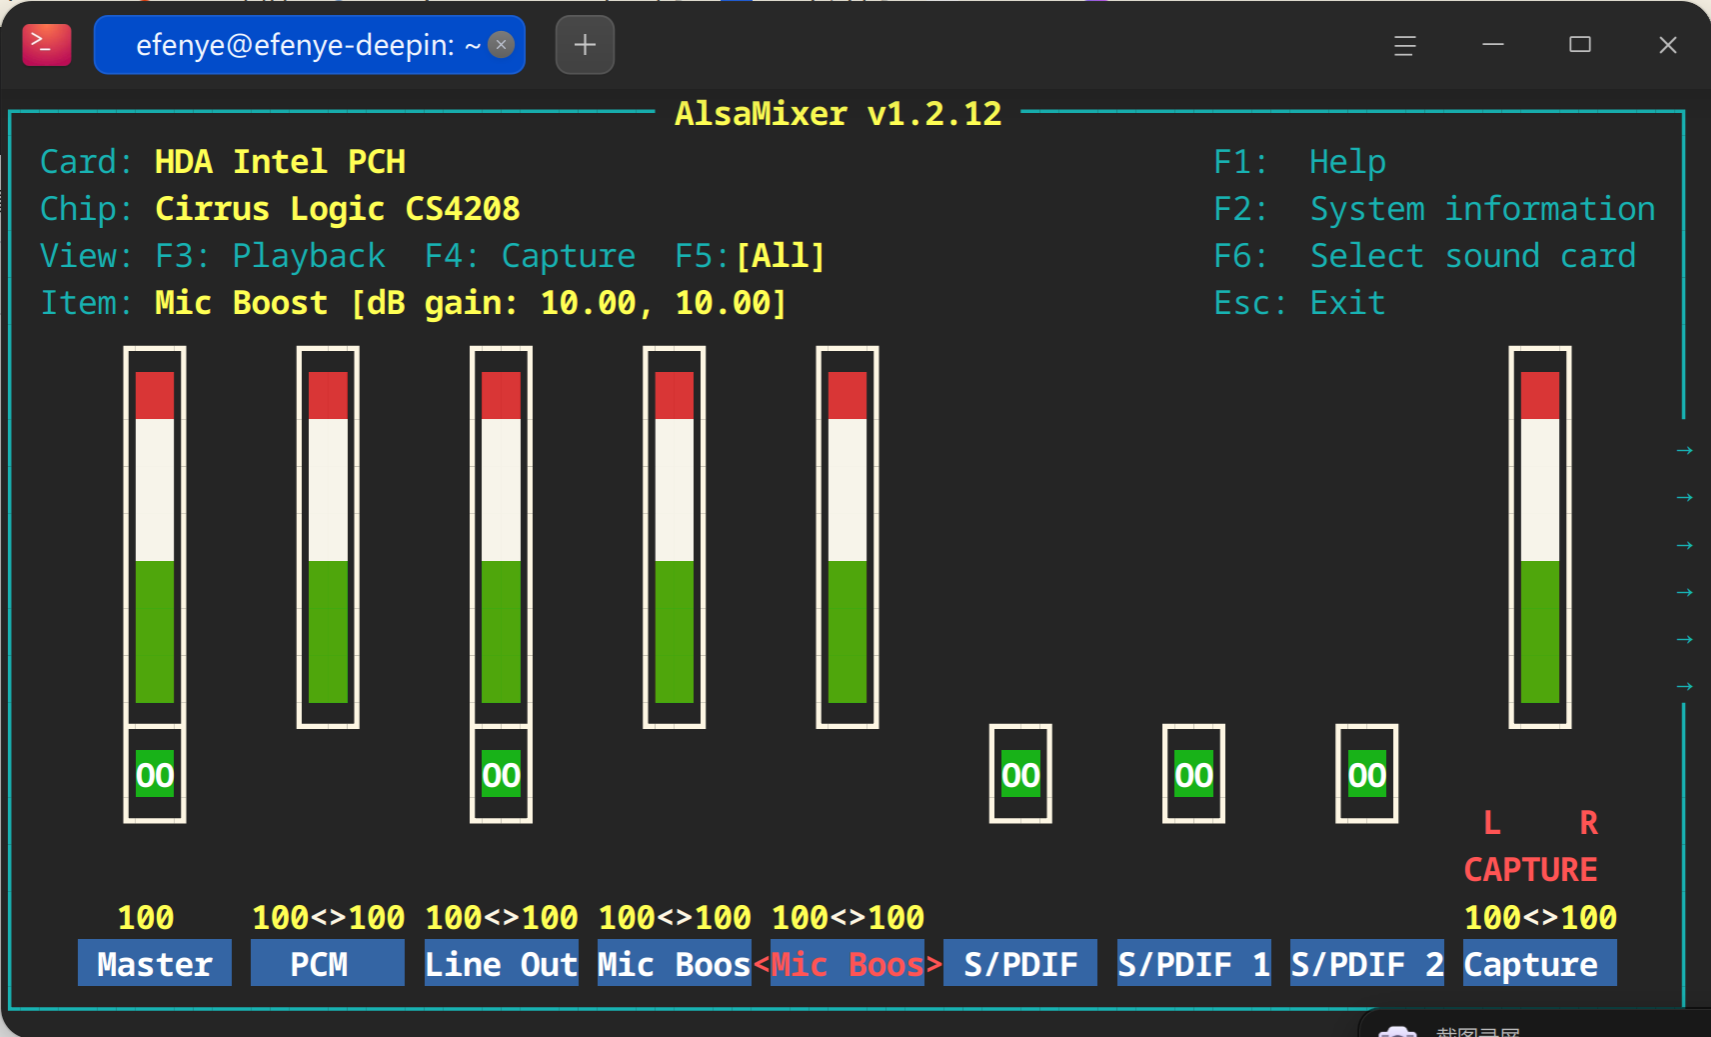The width and height of the screenshot is (1711, 1037).
Task: Click the selected Mic Boost volume bar
Action: point(848,537)
